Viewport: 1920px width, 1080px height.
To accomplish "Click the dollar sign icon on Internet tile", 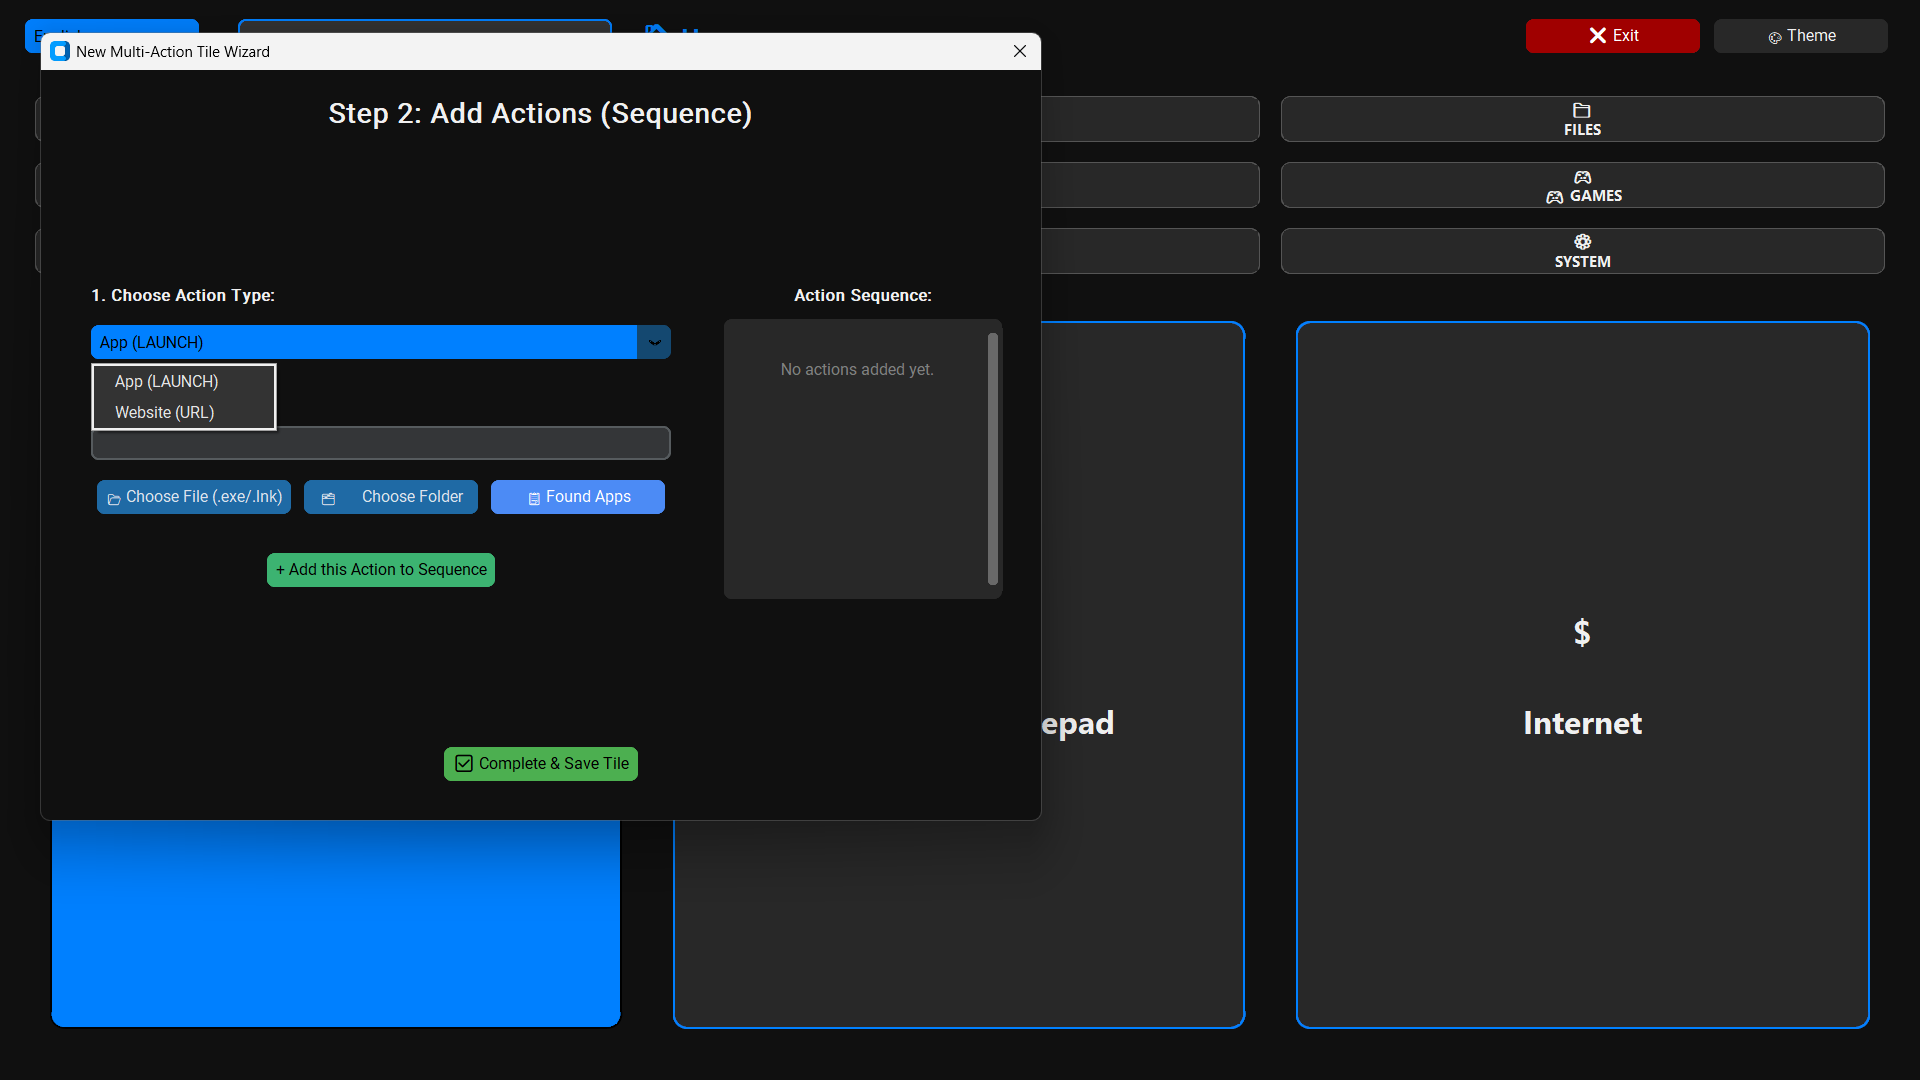I will tap(1581, 632).
